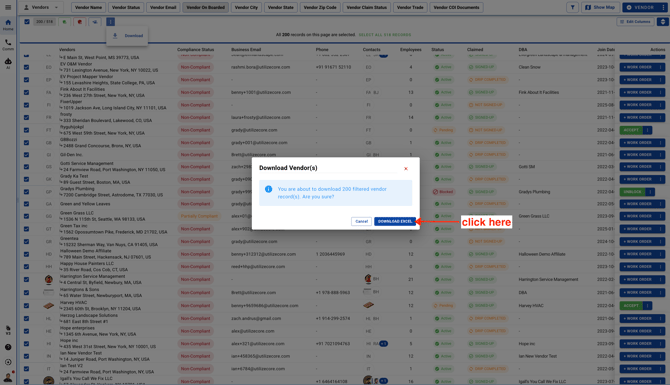Click the green bulk action icon

coord(65,22)
